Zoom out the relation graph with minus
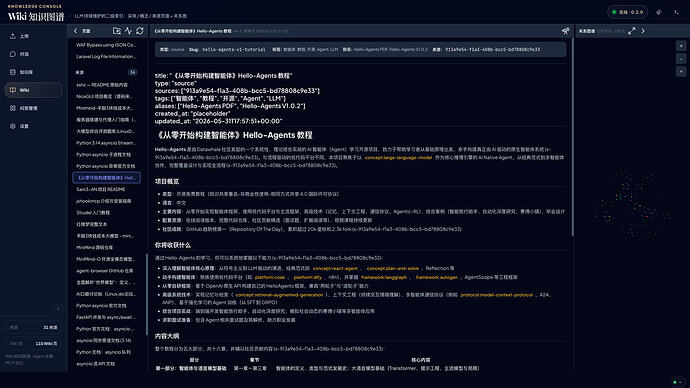This screenshot has height=388, width=690. pyautogui.click(x=681, y=59)
